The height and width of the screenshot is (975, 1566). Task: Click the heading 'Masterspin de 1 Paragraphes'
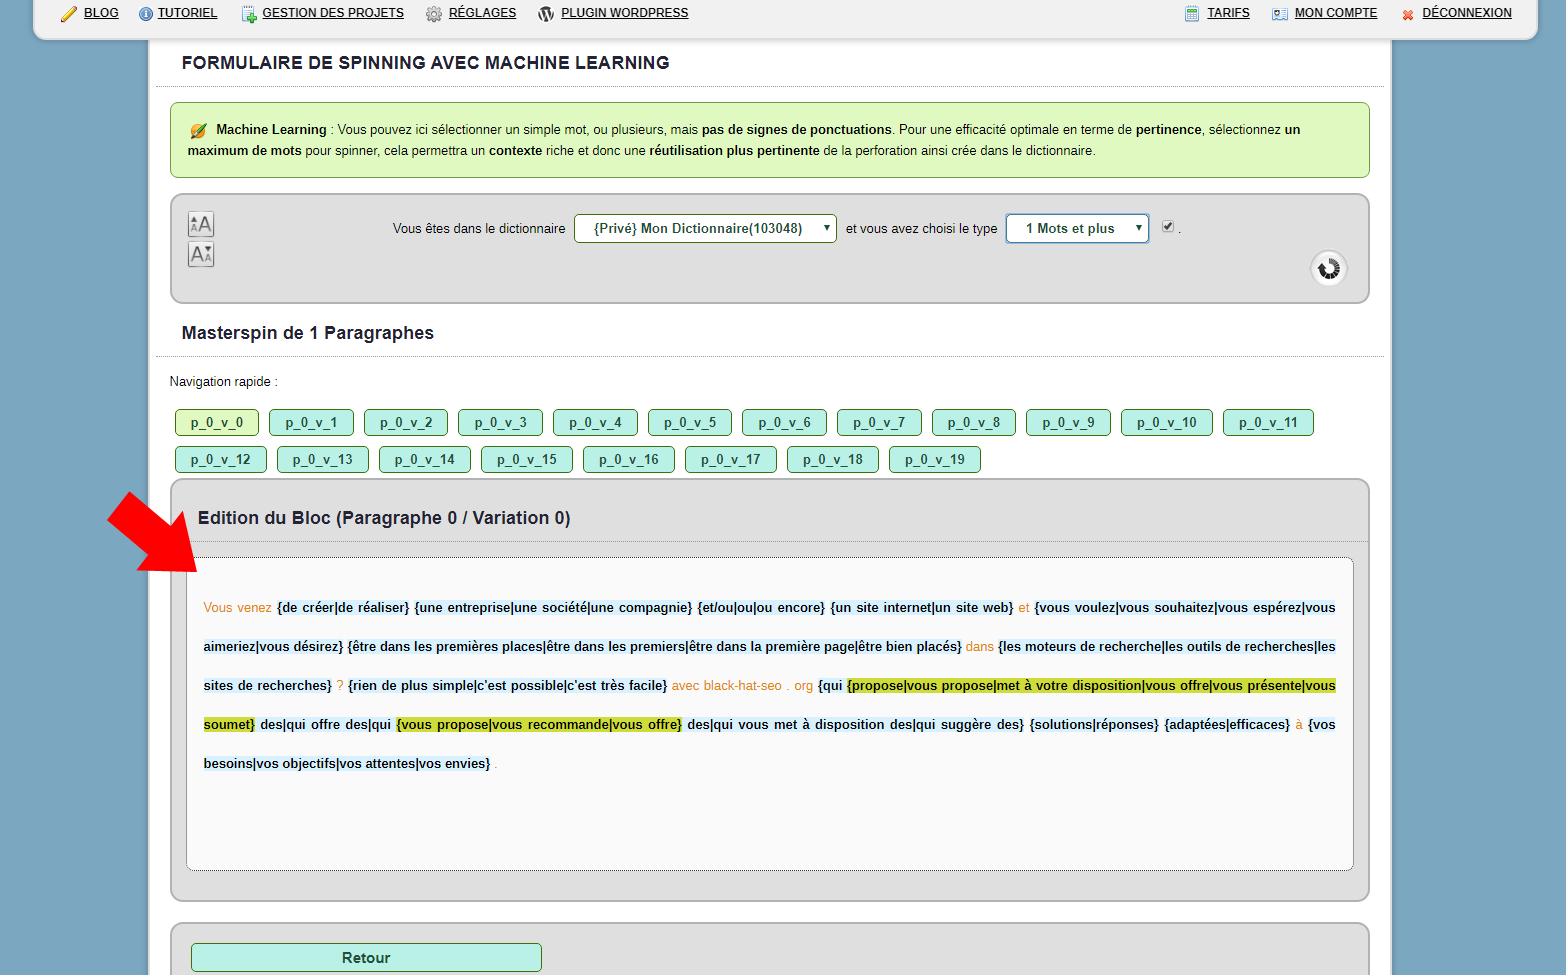point(308,333)
